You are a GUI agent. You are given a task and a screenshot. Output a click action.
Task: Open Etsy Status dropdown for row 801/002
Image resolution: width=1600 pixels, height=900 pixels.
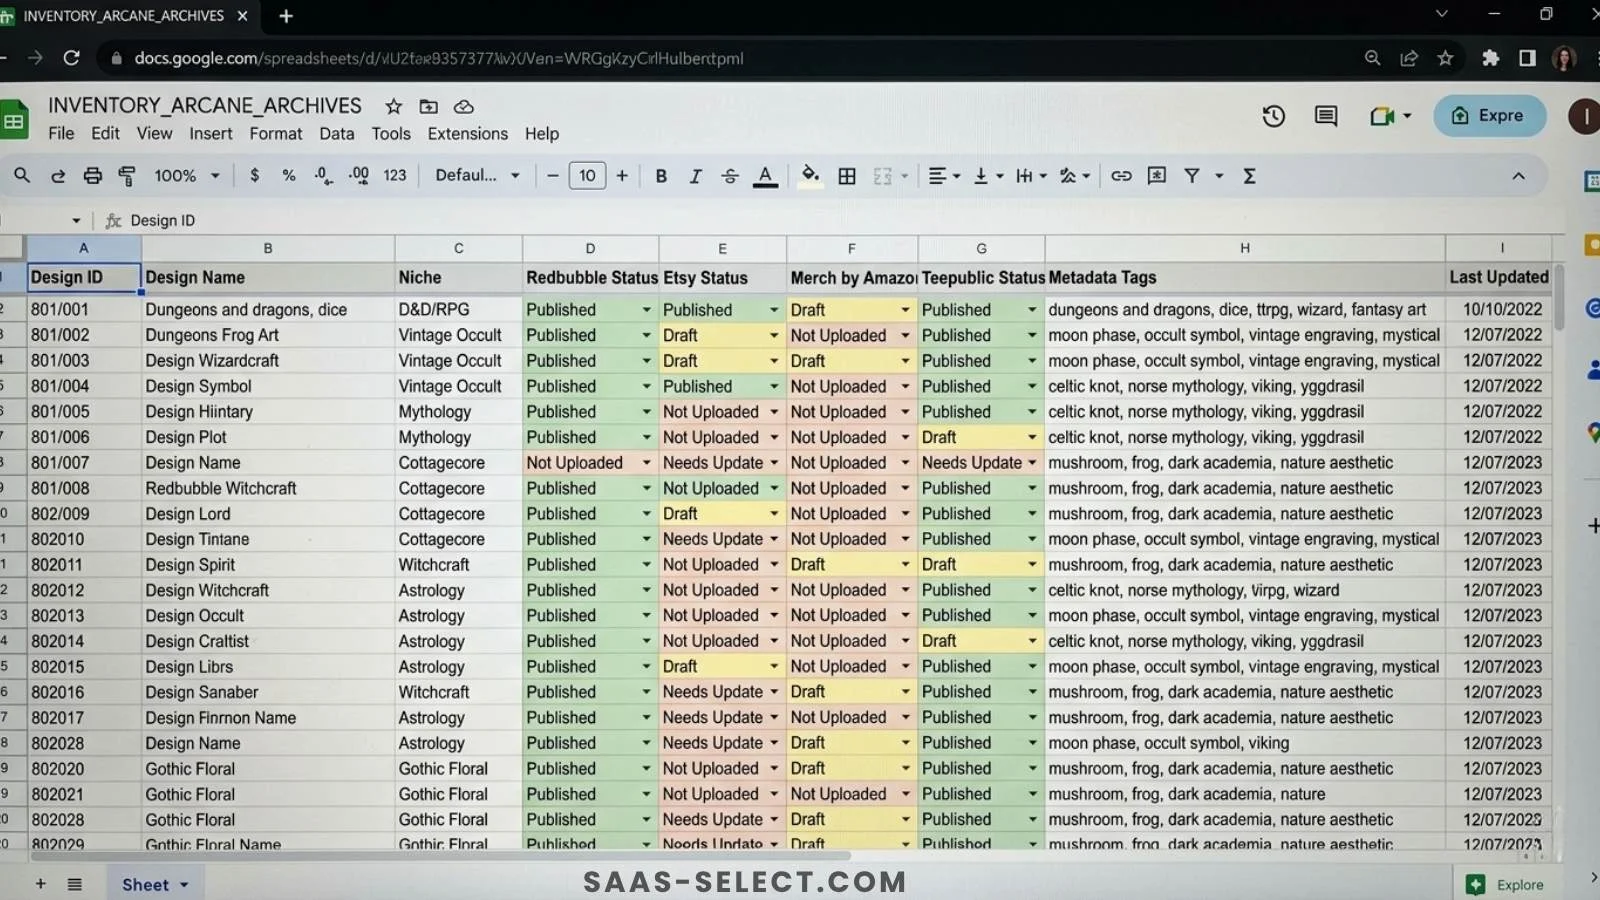773,335
